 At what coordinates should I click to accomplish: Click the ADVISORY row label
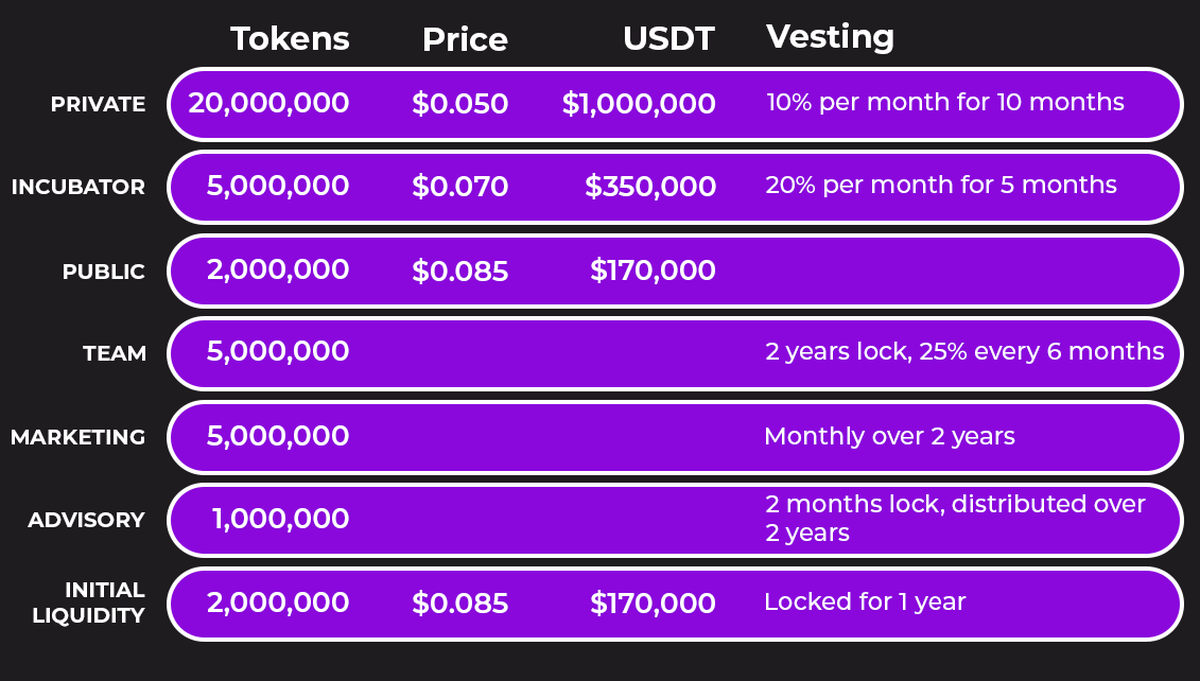click(86, 520)
